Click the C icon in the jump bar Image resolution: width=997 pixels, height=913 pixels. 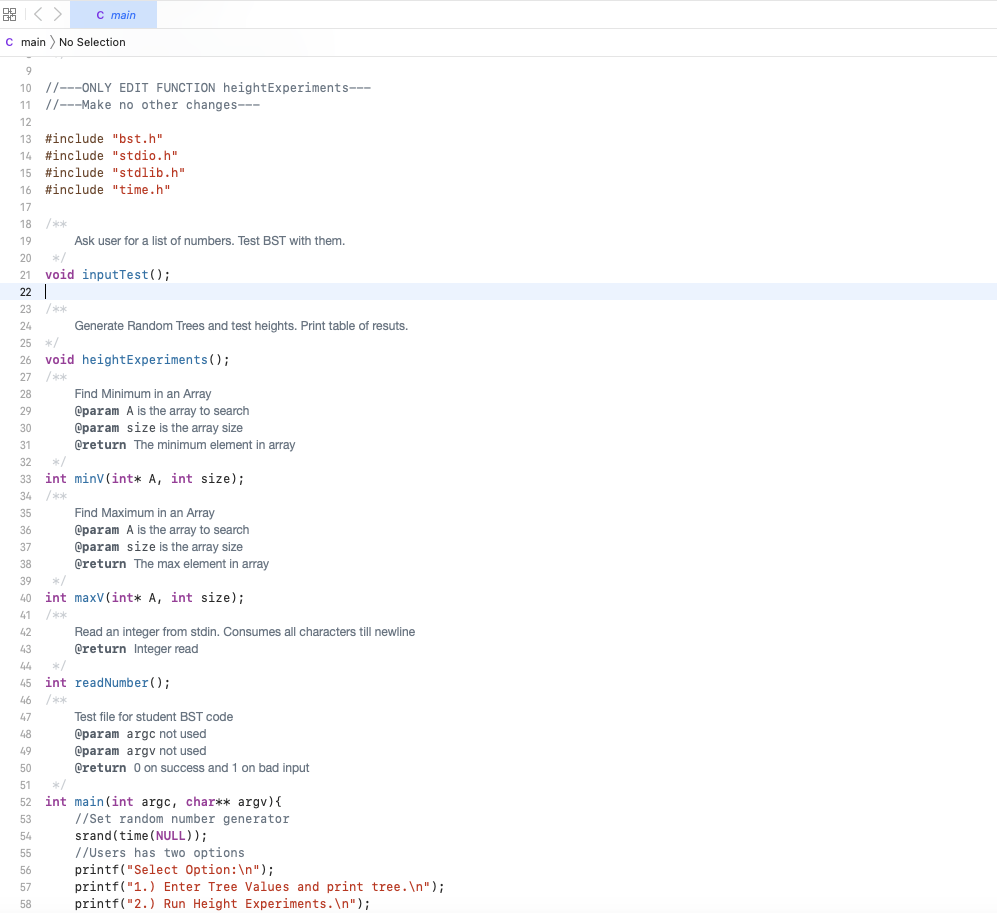coord(9,42)
